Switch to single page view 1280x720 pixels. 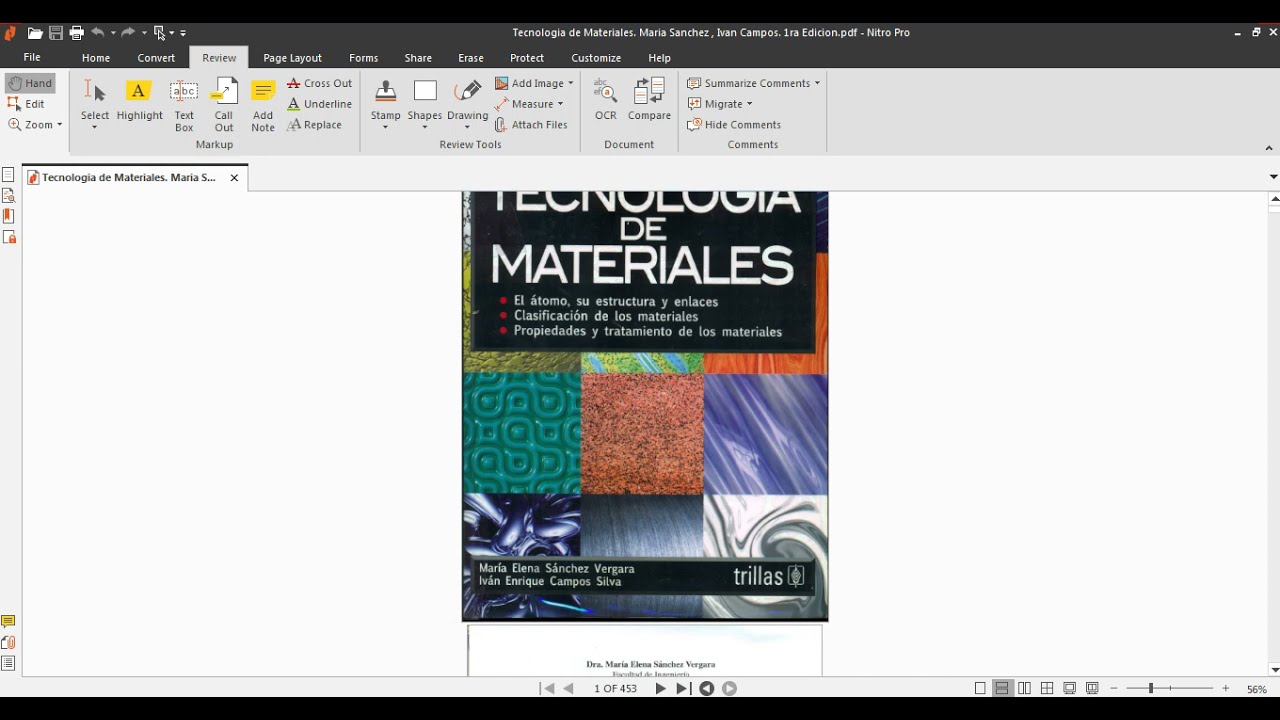980,688
